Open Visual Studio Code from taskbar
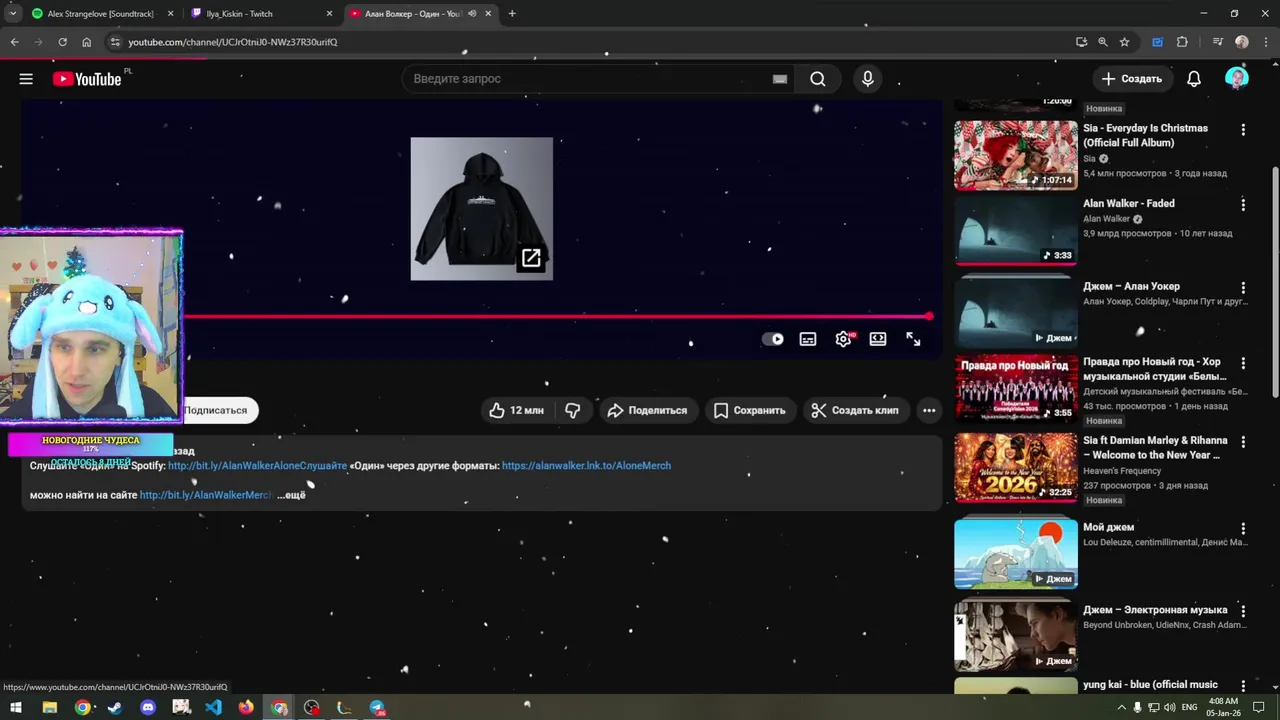This screenshot has width=1280, height=720. pyautogui.click(x=213, y=707)
